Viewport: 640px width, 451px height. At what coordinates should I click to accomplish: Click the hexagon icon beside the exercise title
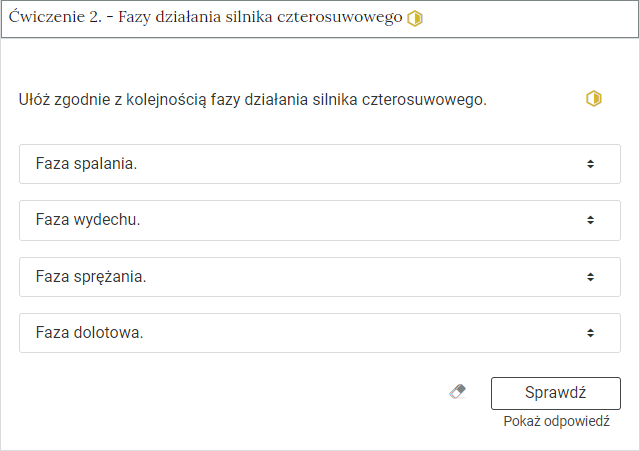pos(415,18)
